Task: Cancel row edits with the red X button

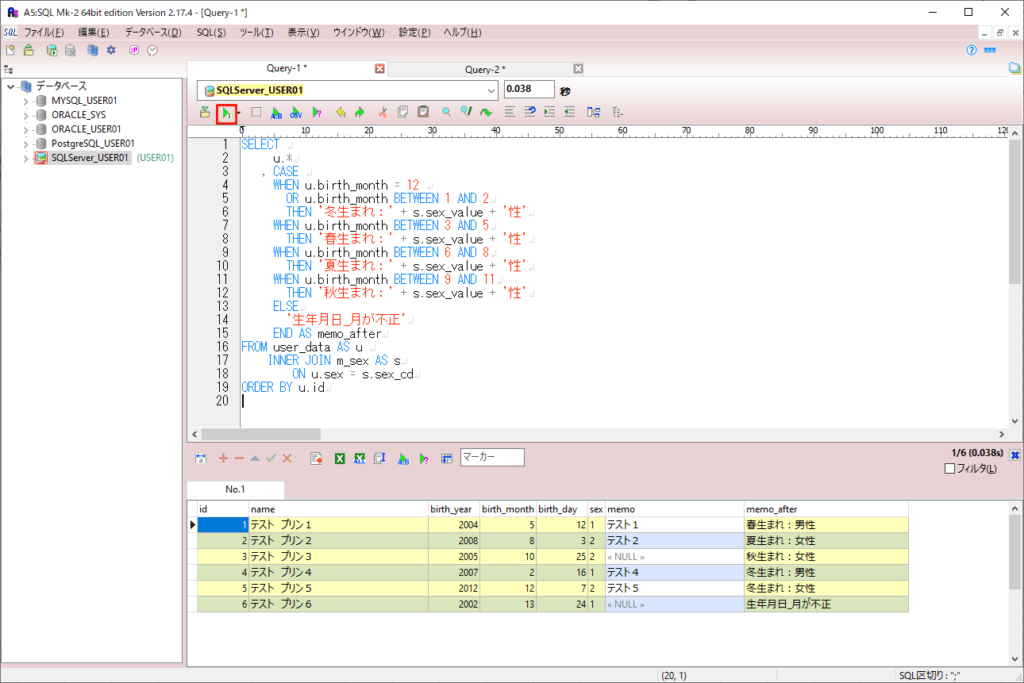Action: [286, 458]
